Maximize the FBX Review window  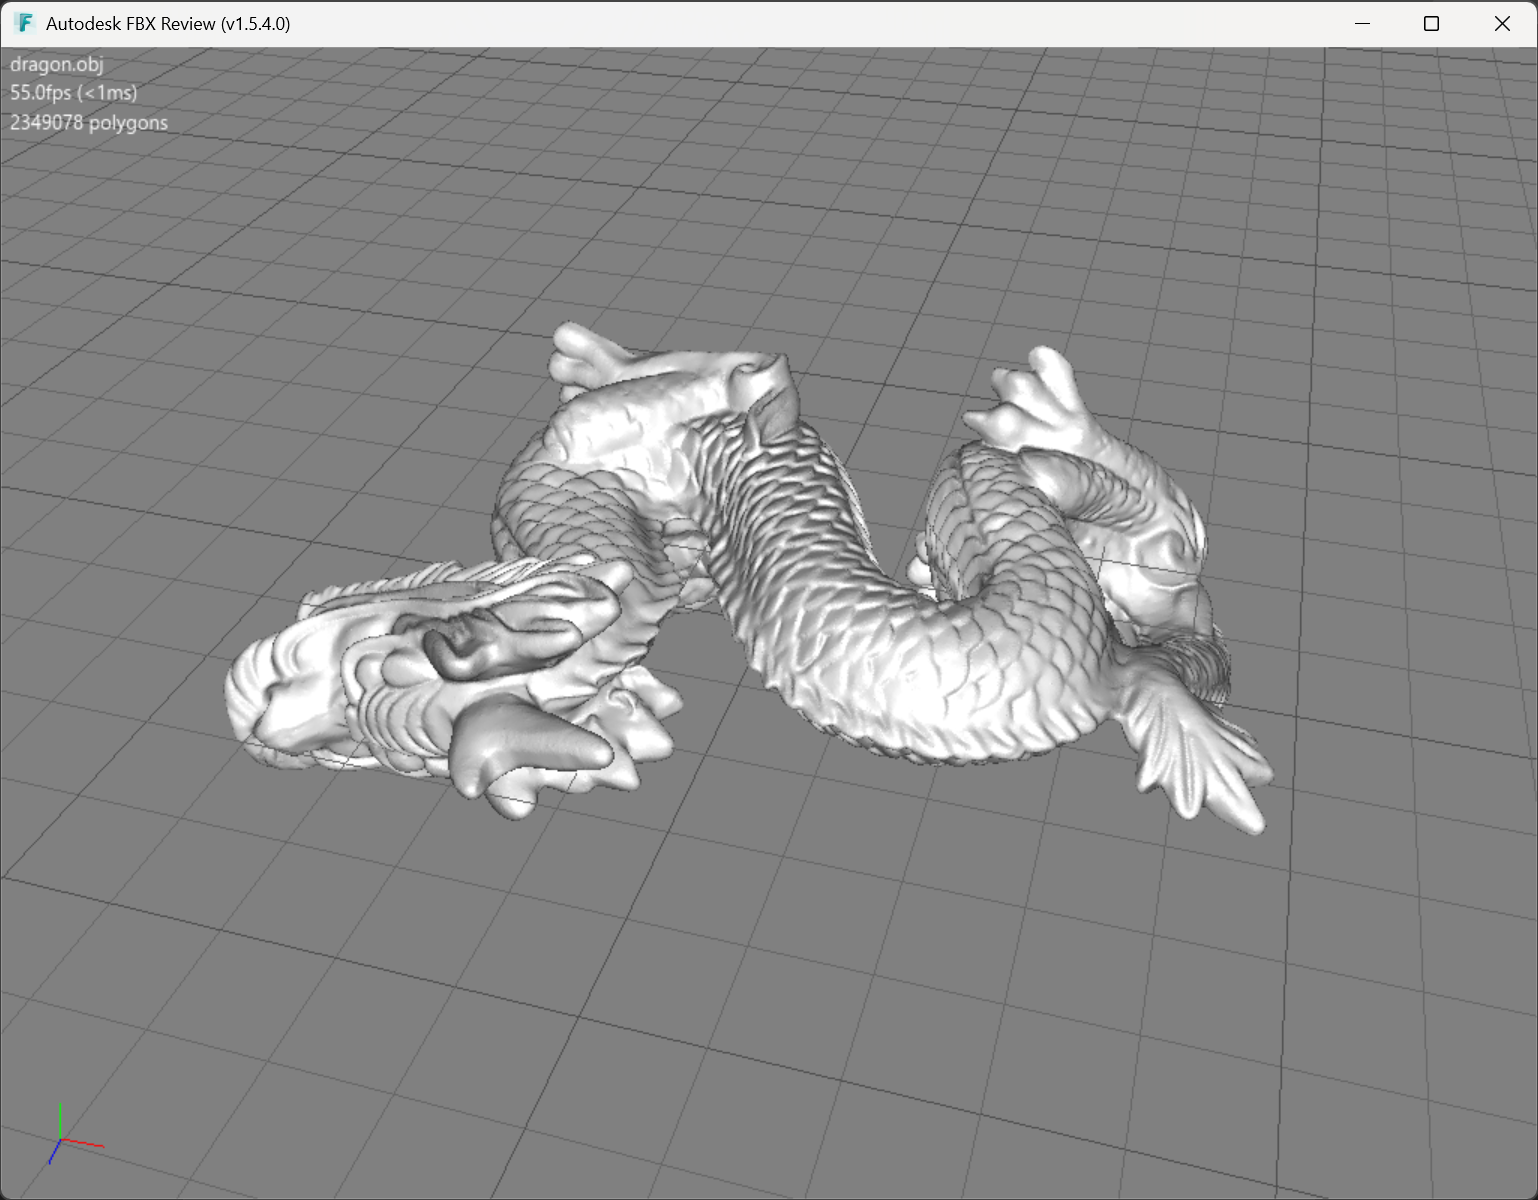click(1431, 23)
